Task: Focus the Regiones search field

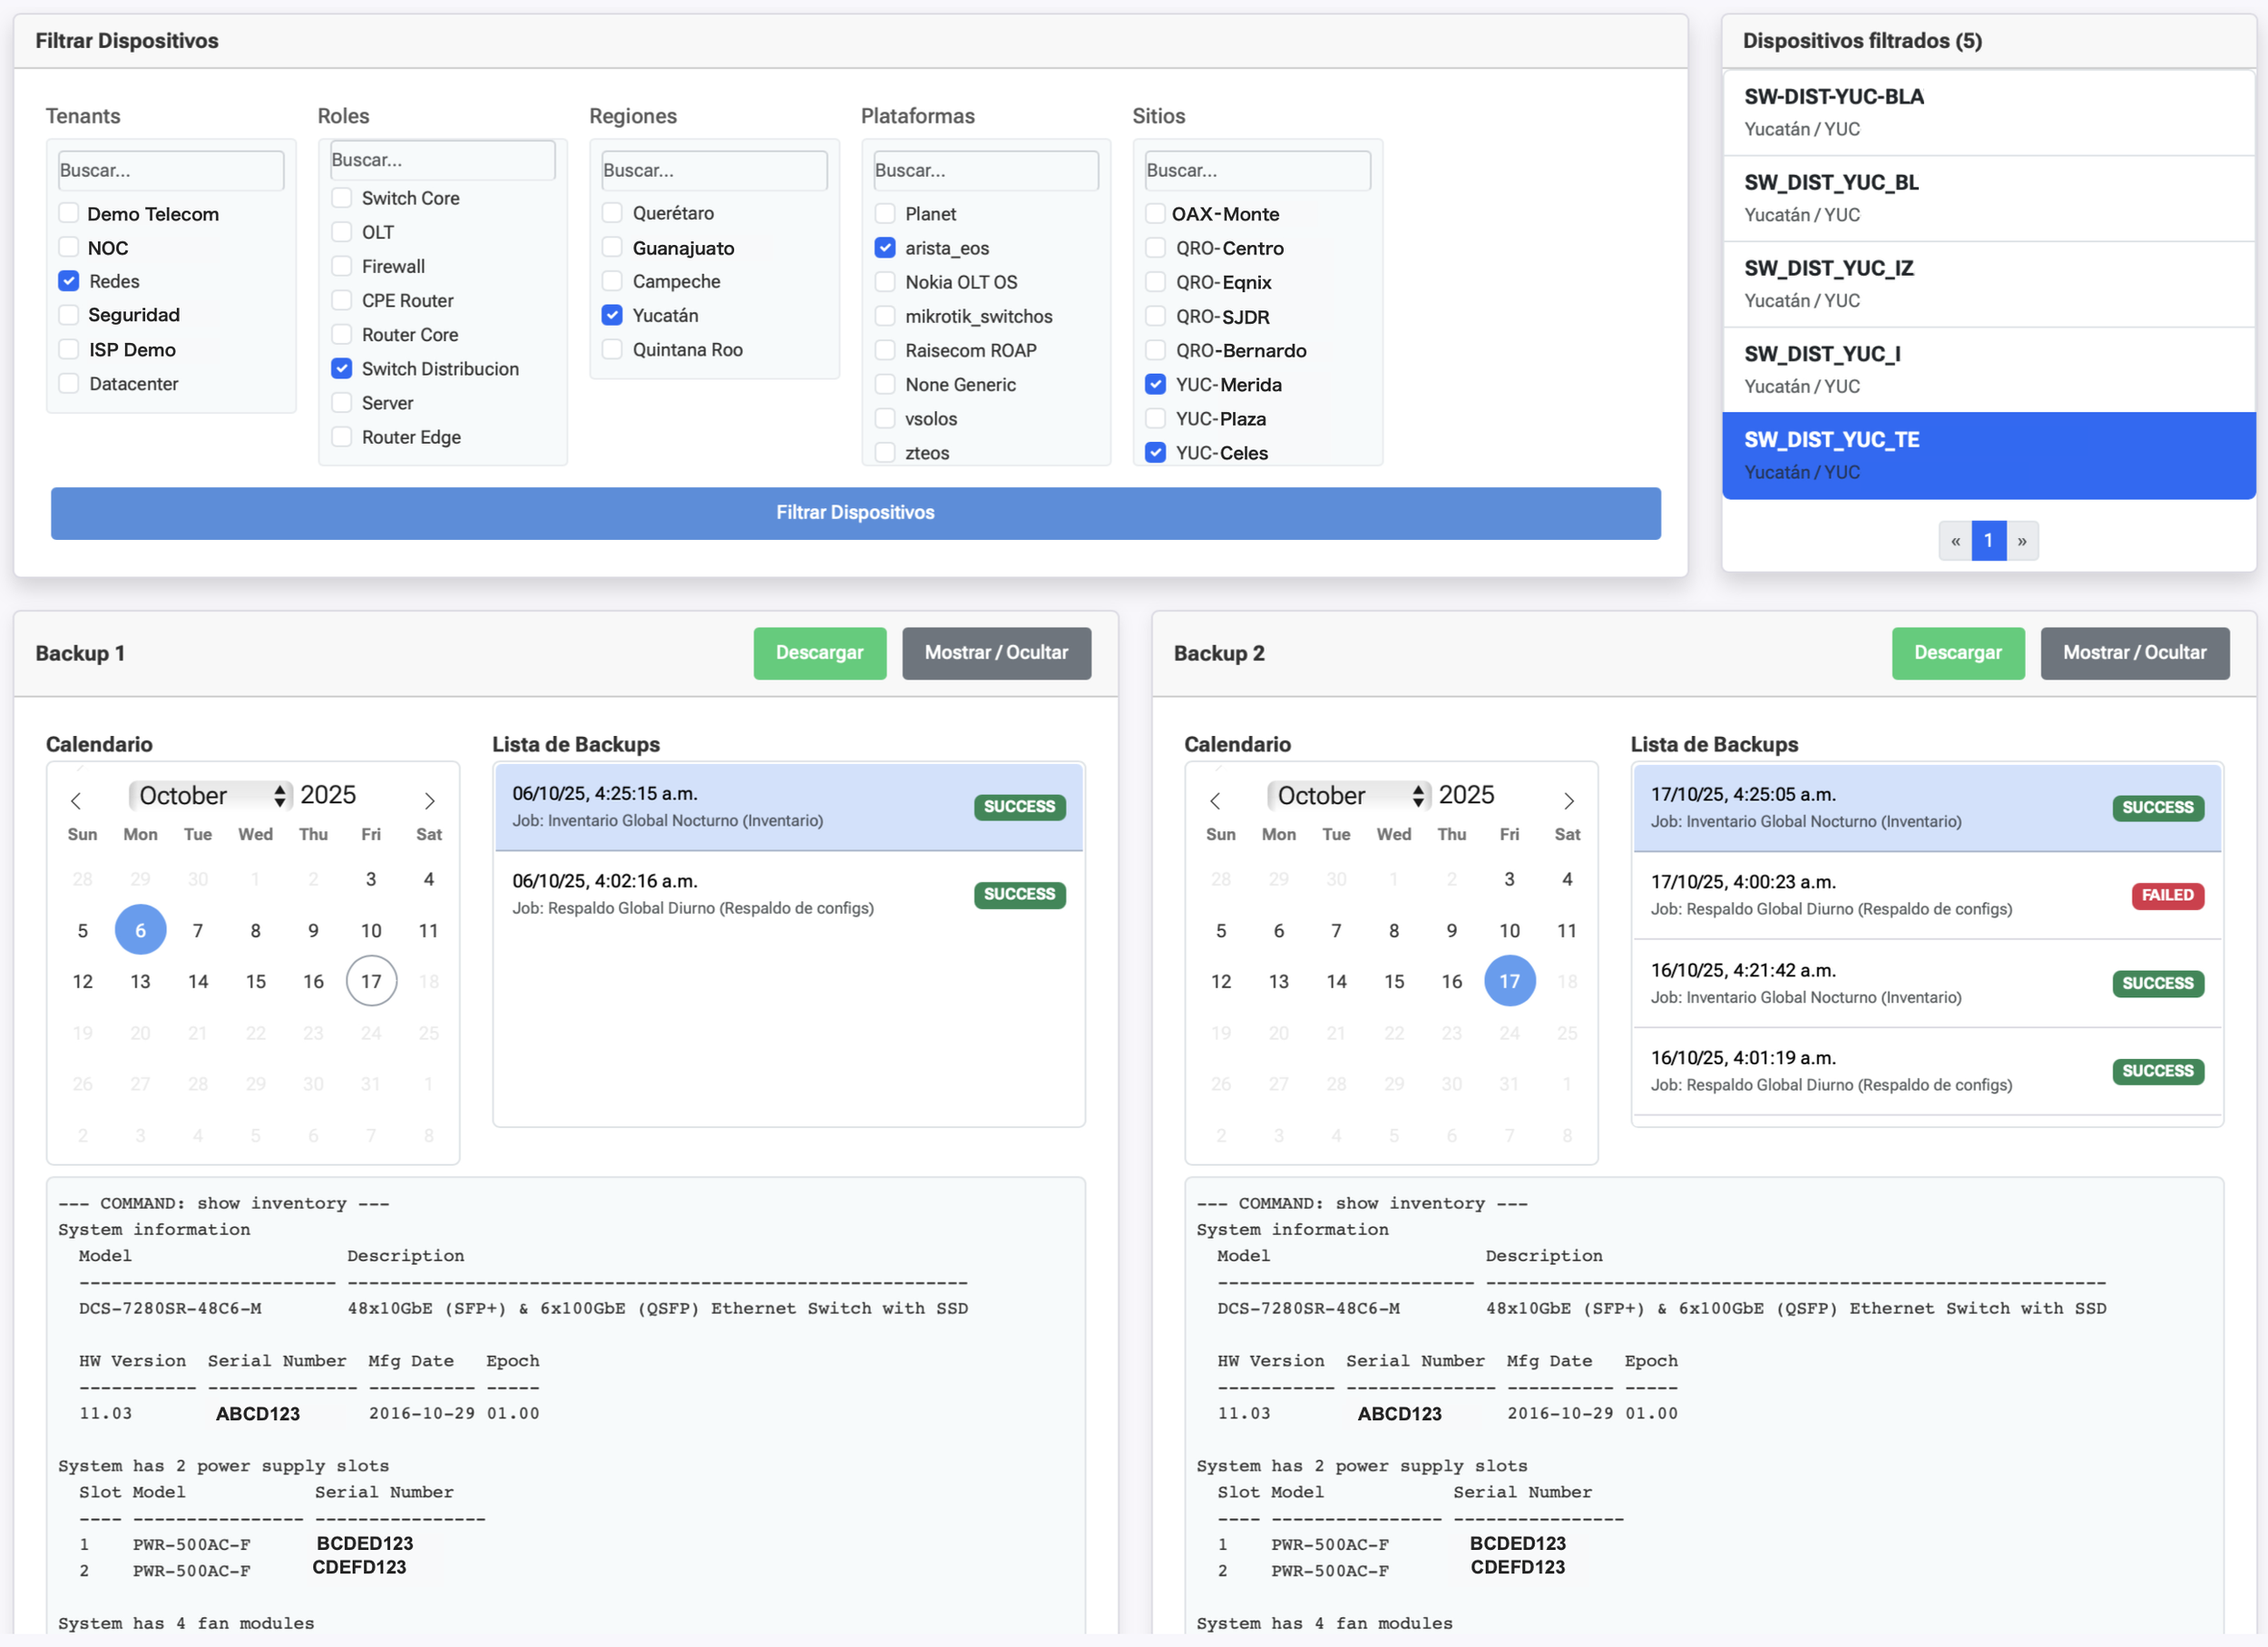Action: click(715, 170)
